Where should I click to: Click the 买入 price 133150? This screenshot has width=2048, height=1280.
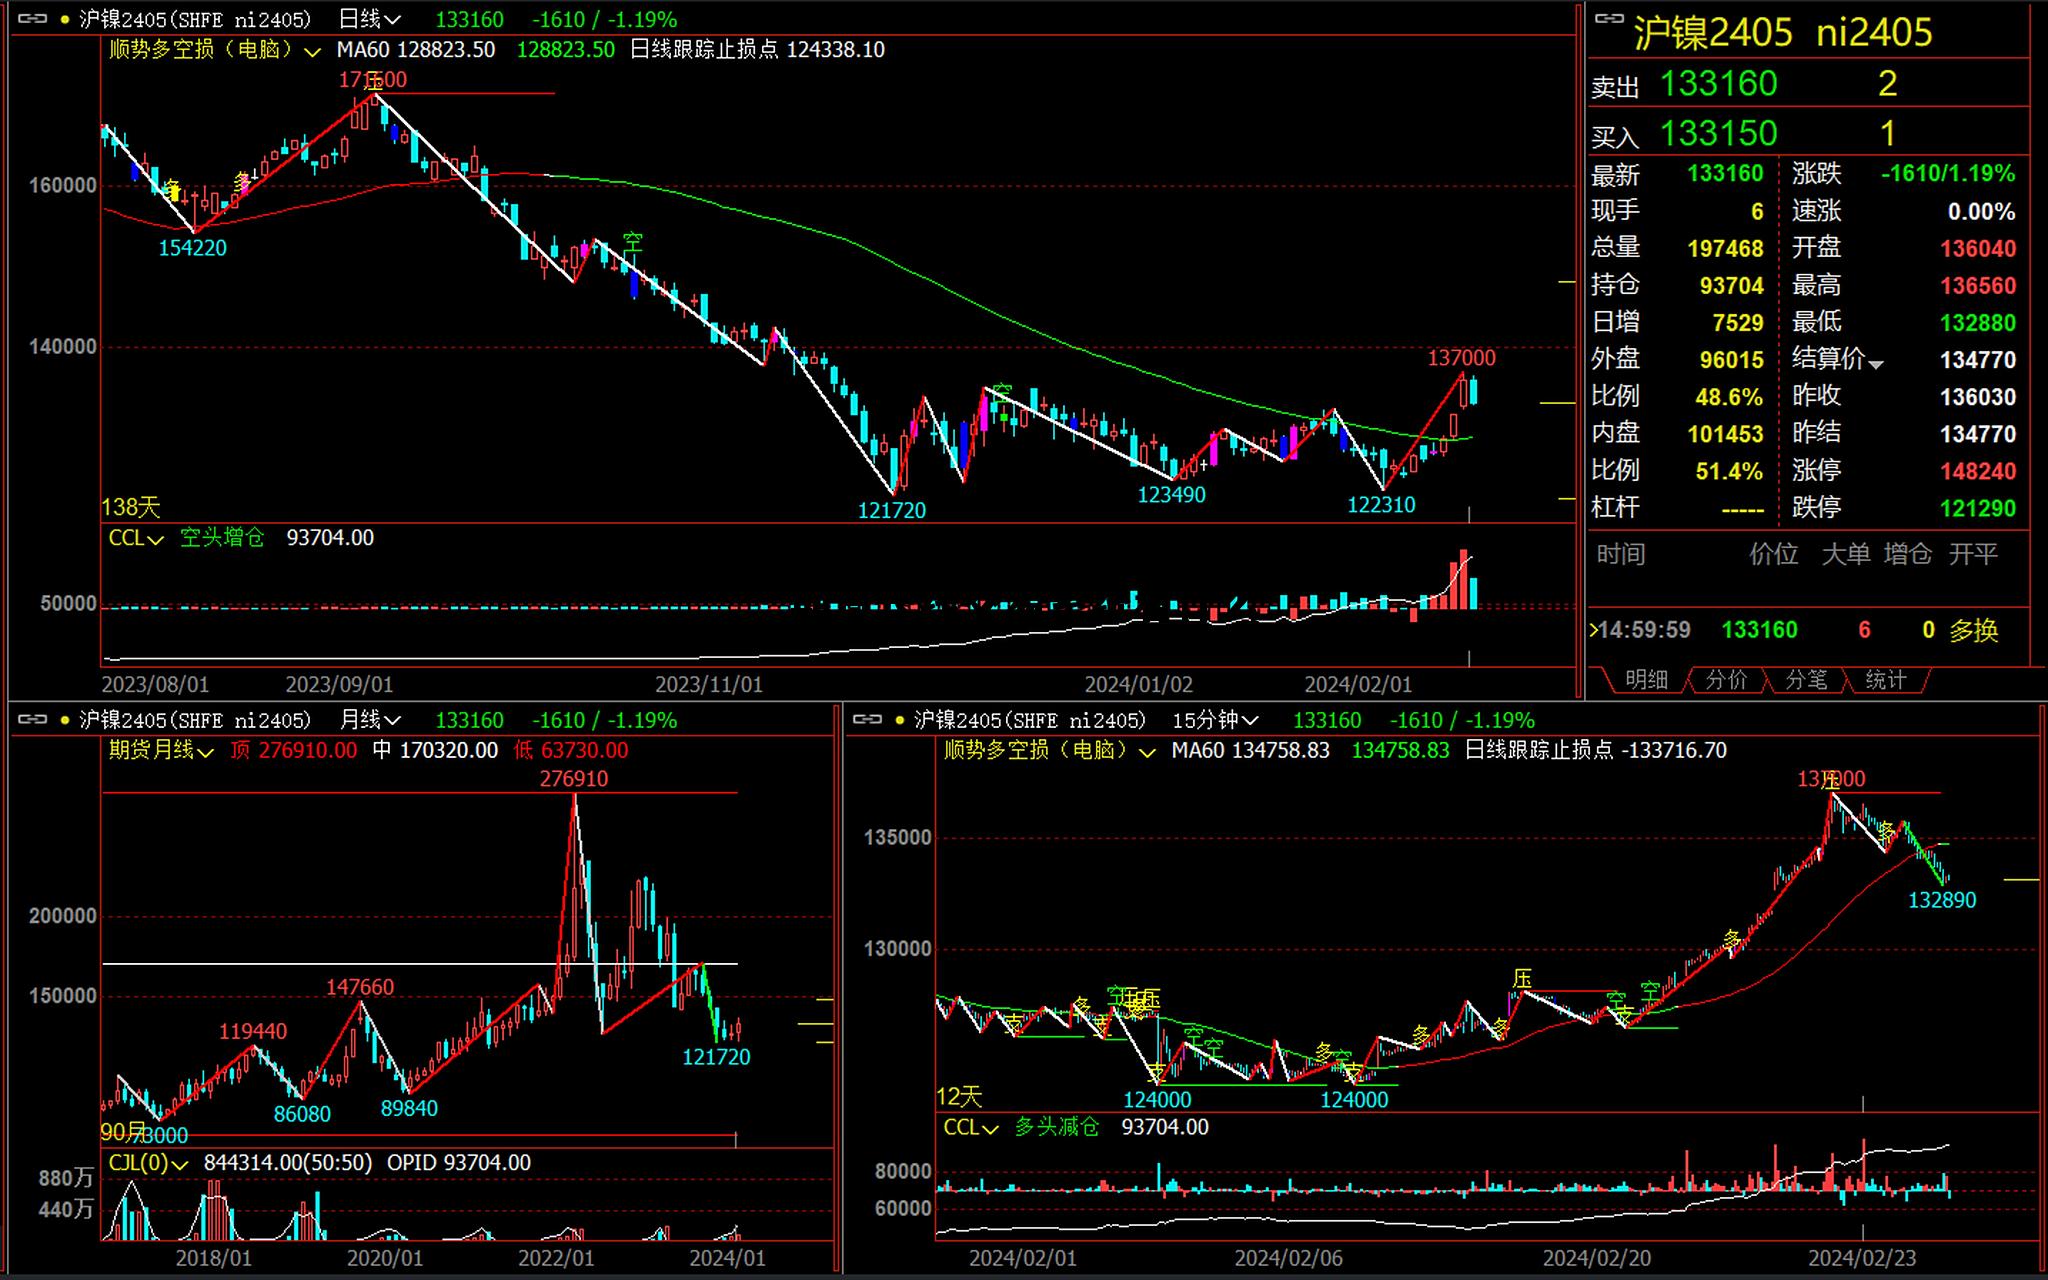pyautogui.click(x=1718, y=133)
